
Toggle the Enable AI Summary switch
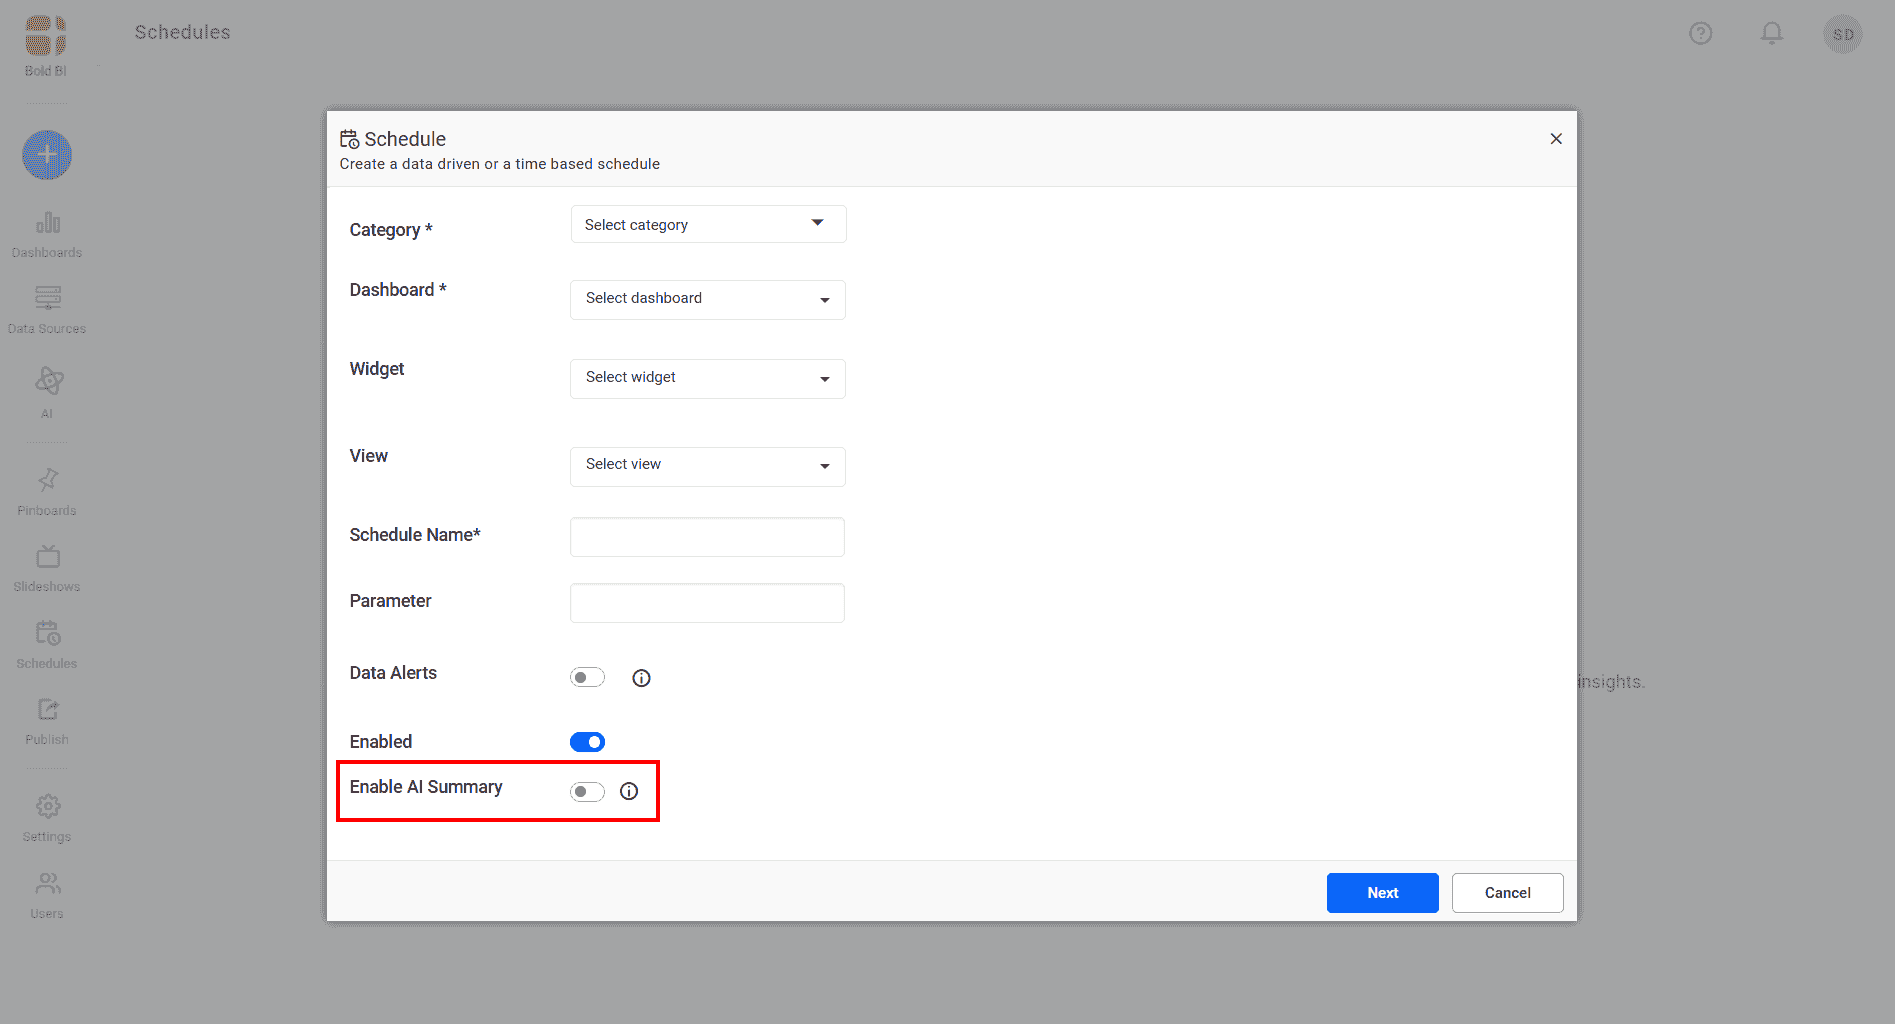[587, 792]
